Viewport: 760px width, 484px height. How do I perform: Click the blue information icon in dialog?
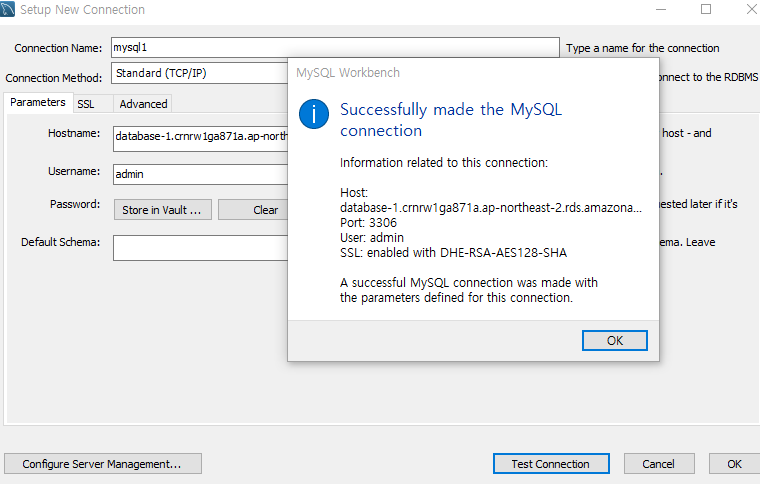(314, 114)
